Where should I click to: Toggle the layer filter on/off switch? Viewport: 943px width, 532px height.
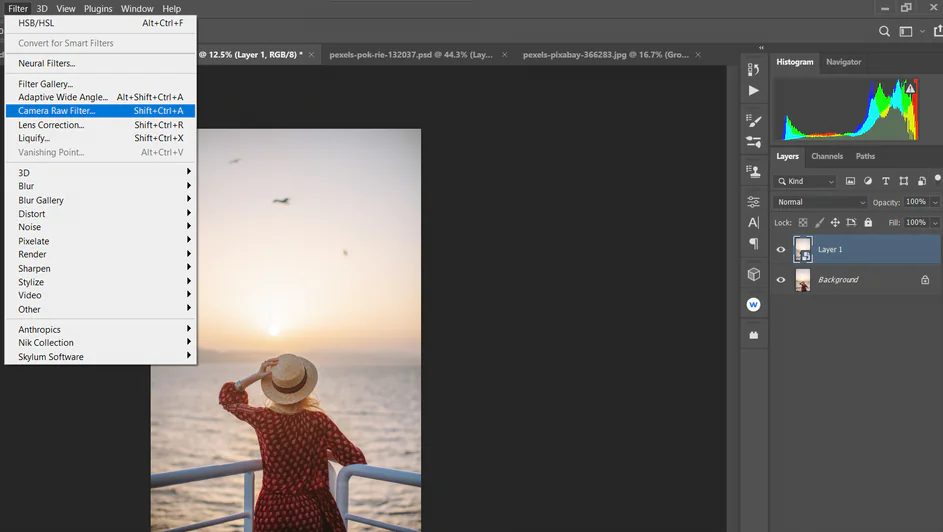coord(937,179)
